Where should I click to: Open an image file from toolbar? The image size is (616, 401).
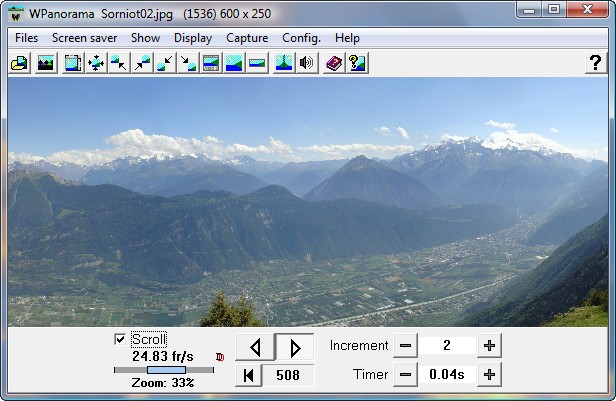pyautogui.click(x=19, y=63)
